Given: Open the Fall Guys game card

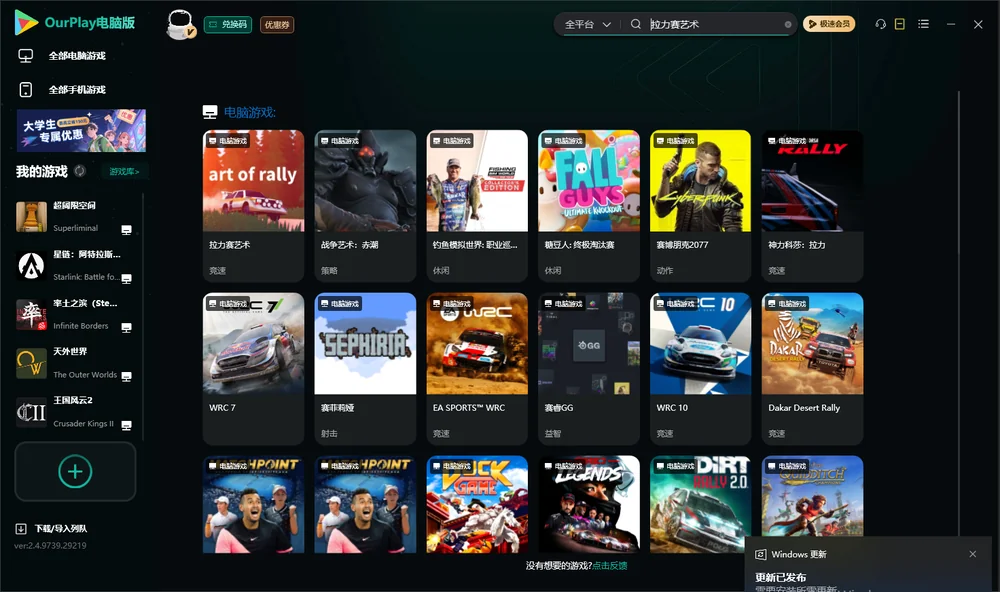Looking at the screenshot, I should (x=589, y=205).
